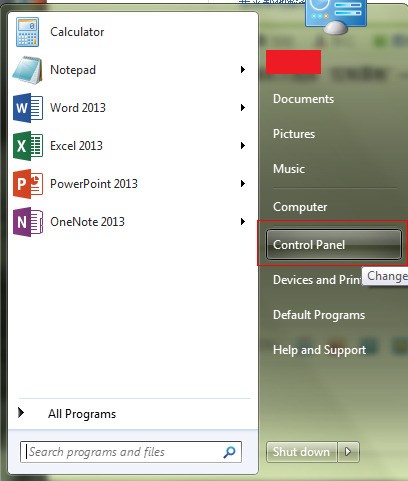Open Control Panel
The image size is (408, 481).
coord(333,245)
